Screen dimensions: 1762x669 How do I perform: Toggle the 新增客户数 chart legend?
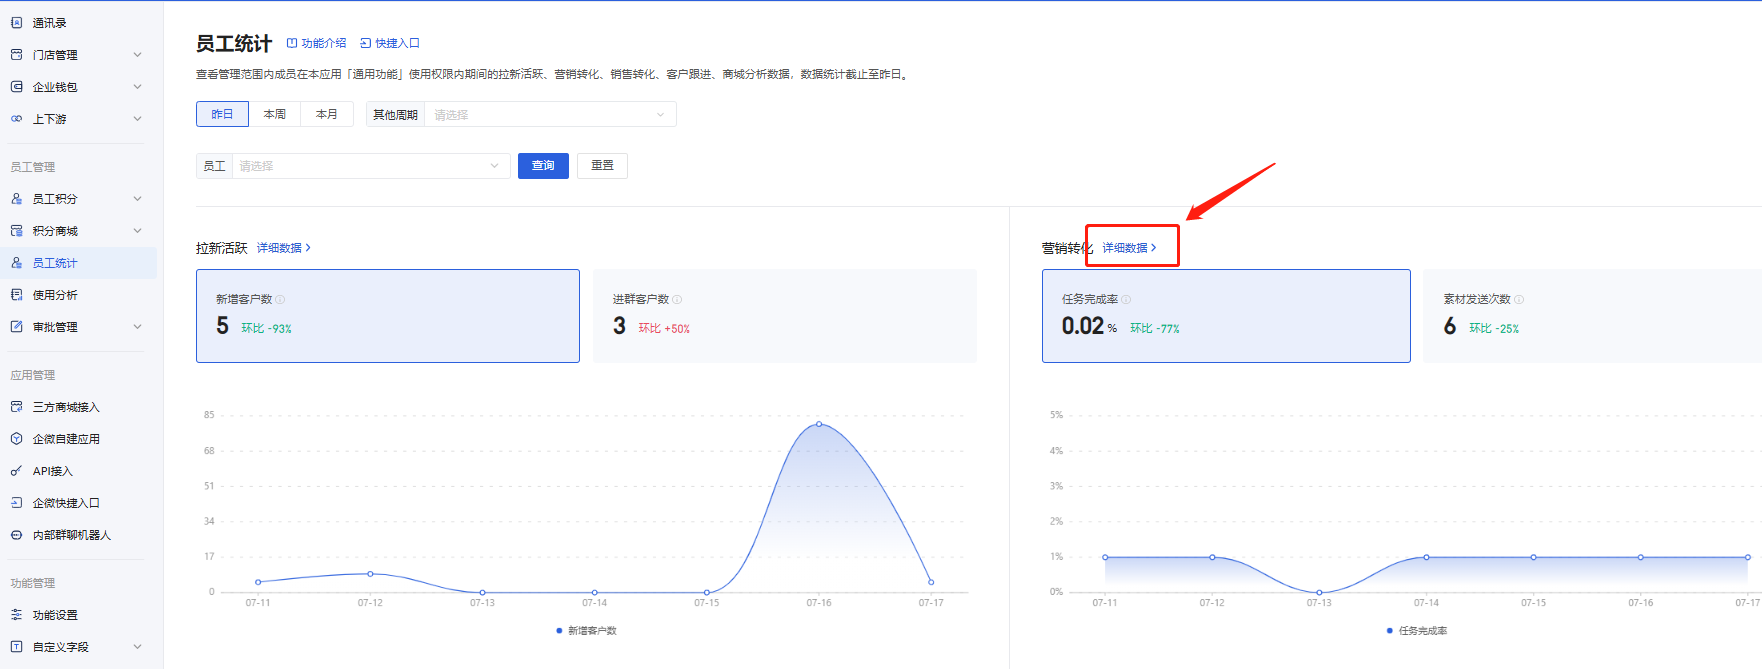pos(587,631)
